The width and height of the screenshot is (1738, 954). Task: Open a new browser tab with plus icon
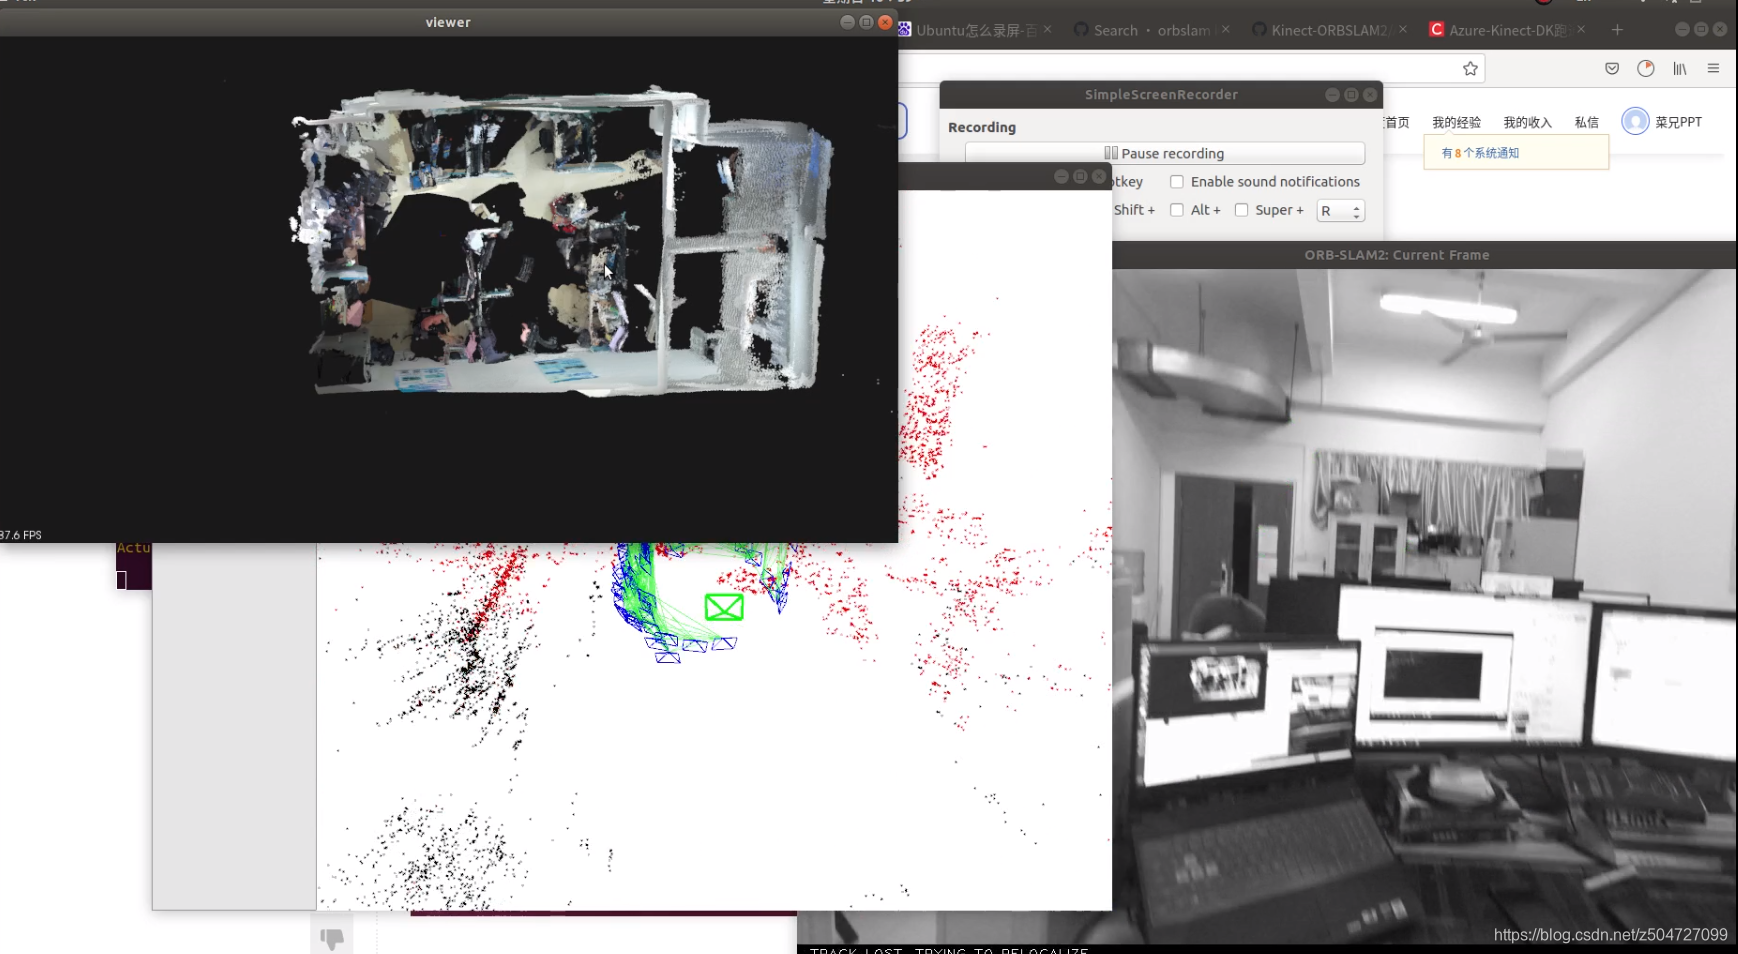tap(1617, 30)
